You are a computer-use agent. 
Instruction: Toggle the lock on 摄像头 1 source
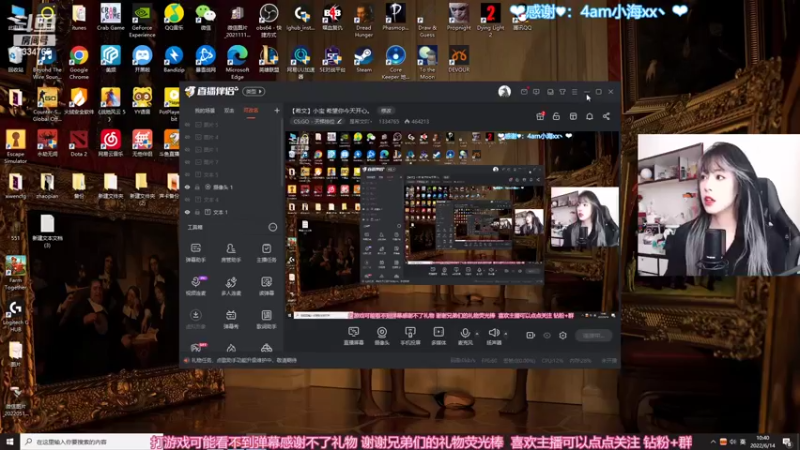[x=197, y=187]
